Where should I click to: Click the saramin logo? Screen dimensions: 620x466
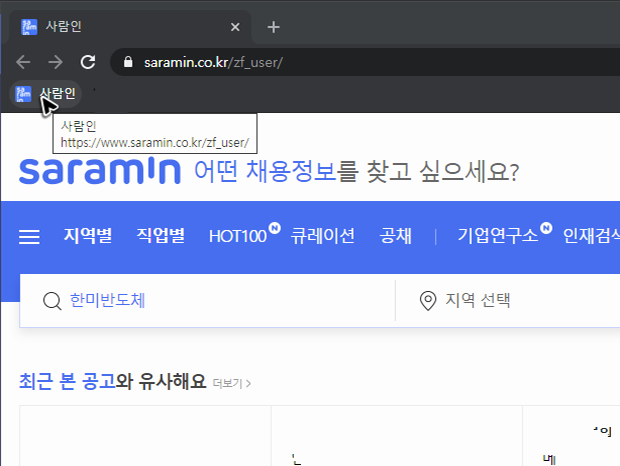coord(100,170)
